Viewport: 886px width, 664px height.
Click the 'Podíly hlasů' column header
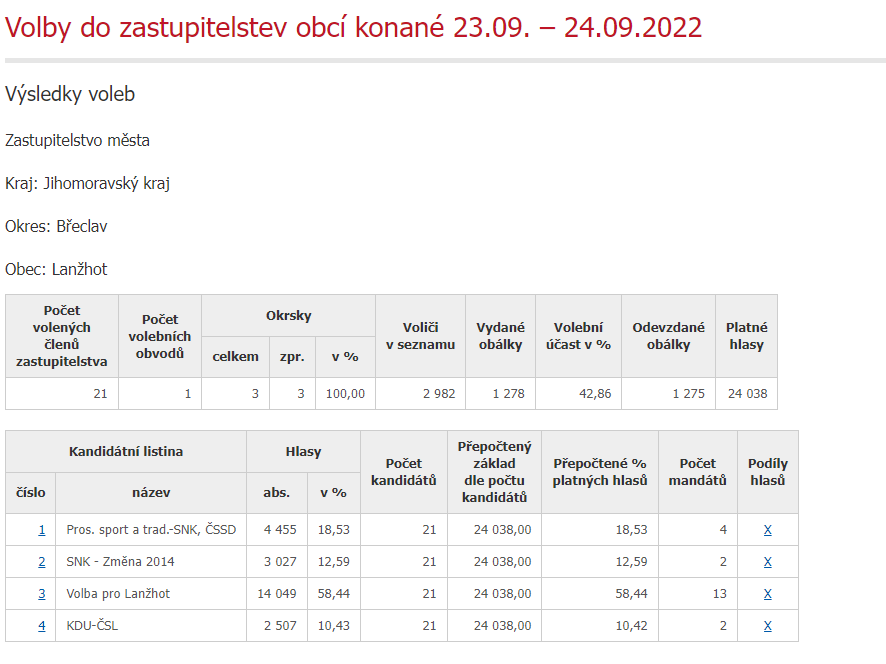click(x=767, y=472)
